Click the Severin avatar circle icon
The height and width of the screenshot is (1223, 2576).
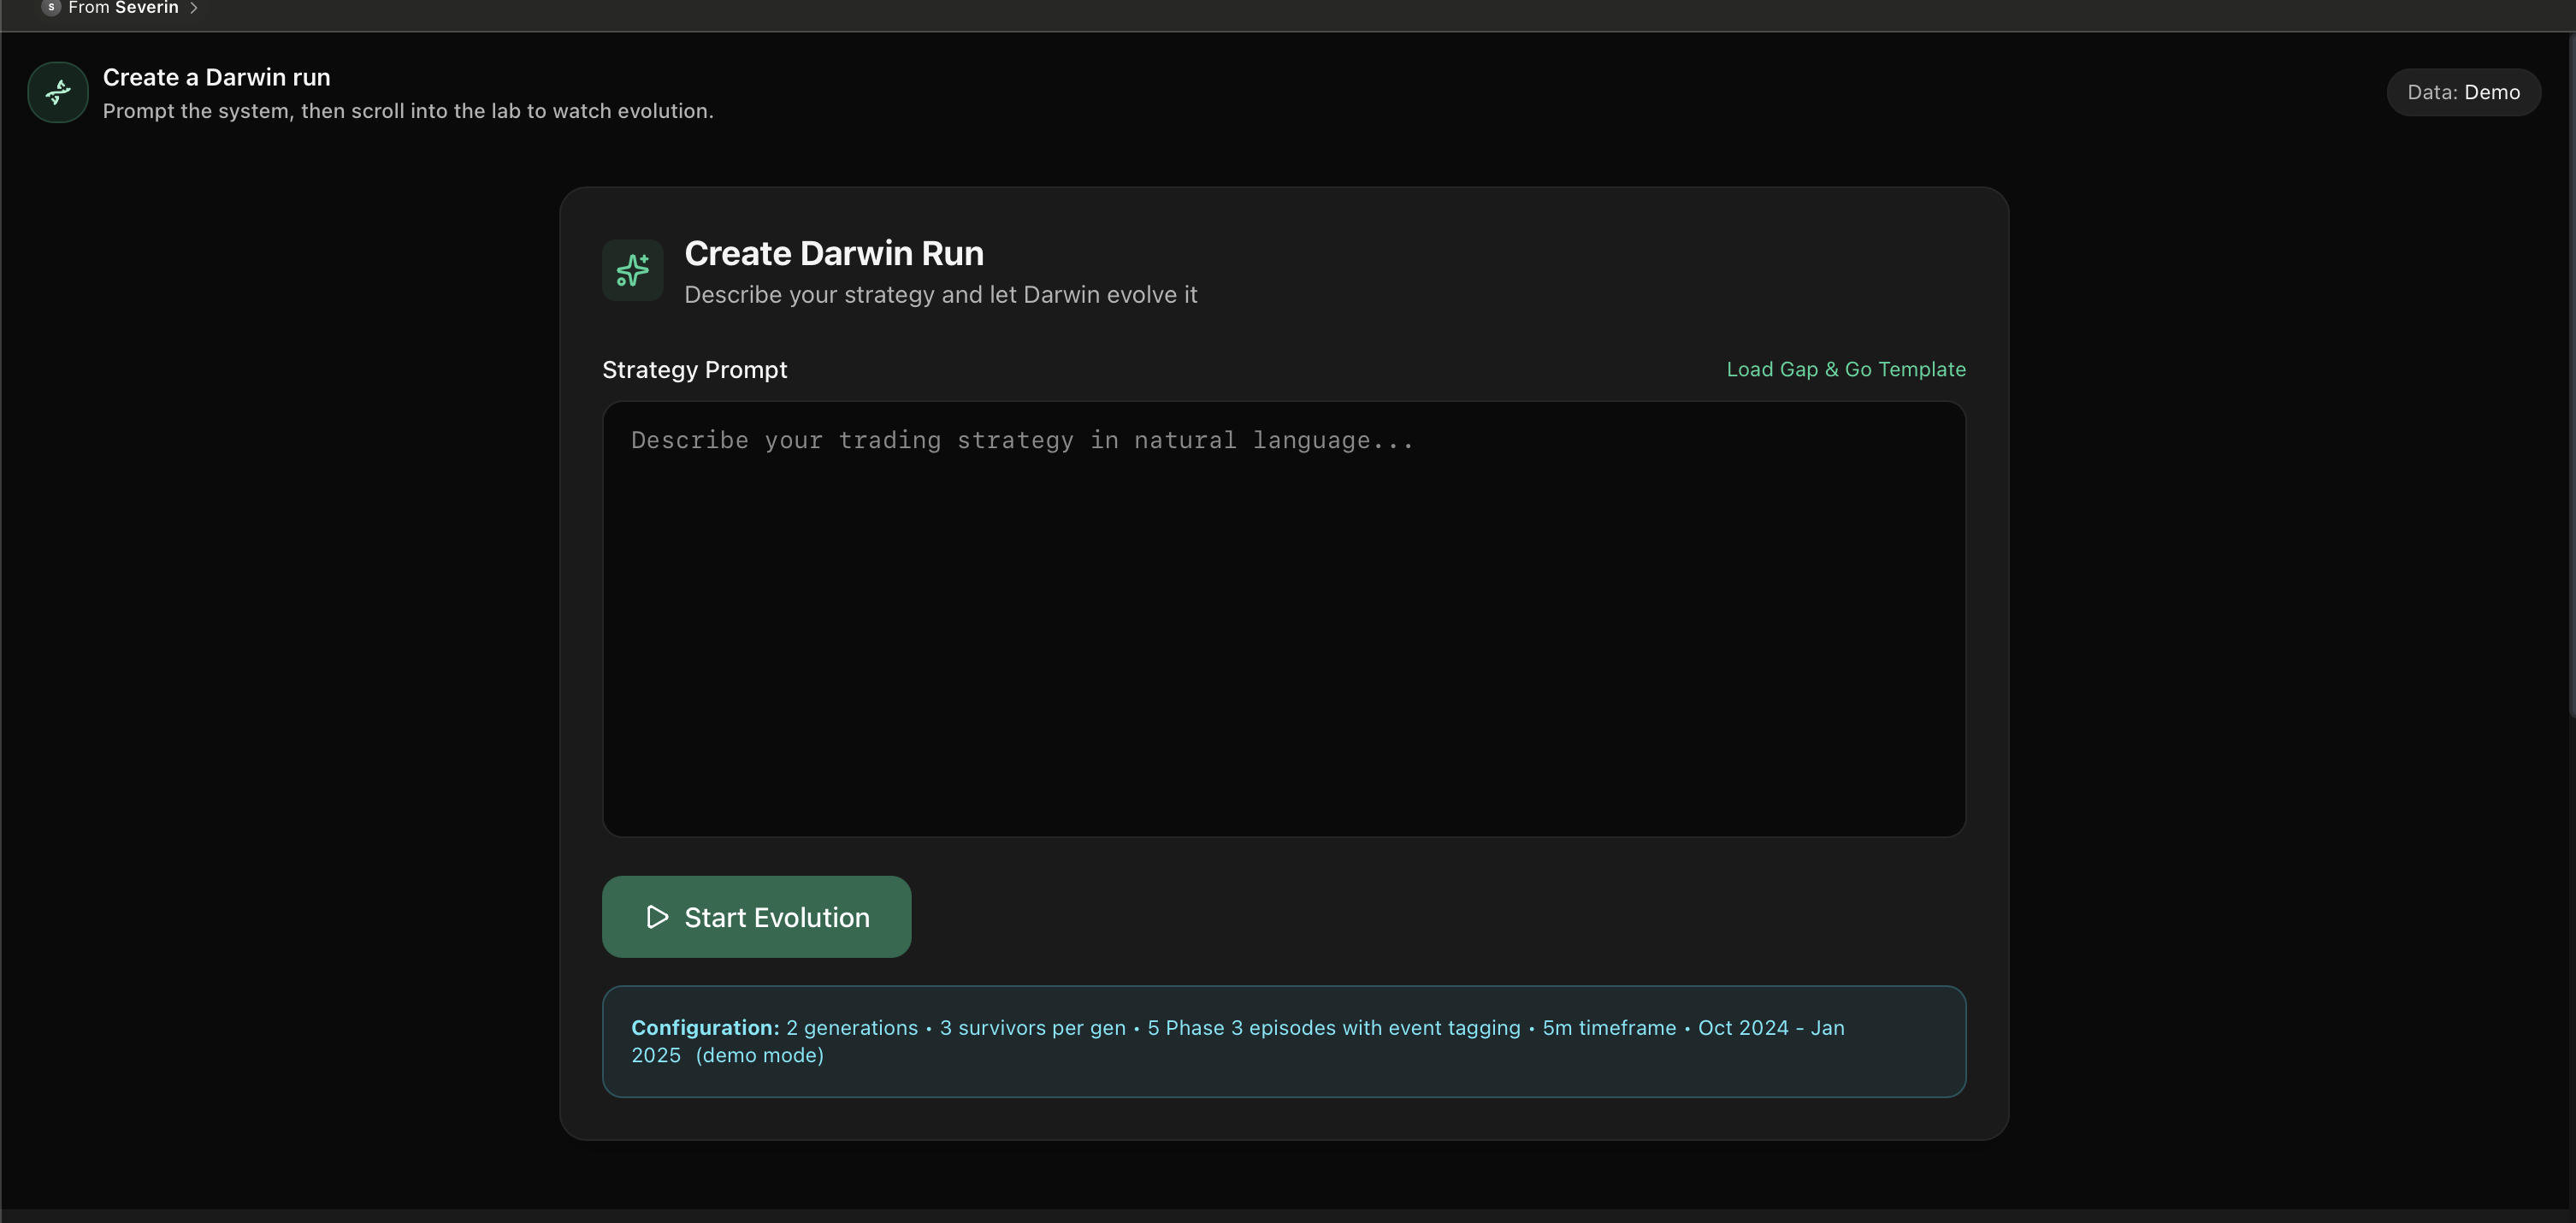[x=51, y=8]
